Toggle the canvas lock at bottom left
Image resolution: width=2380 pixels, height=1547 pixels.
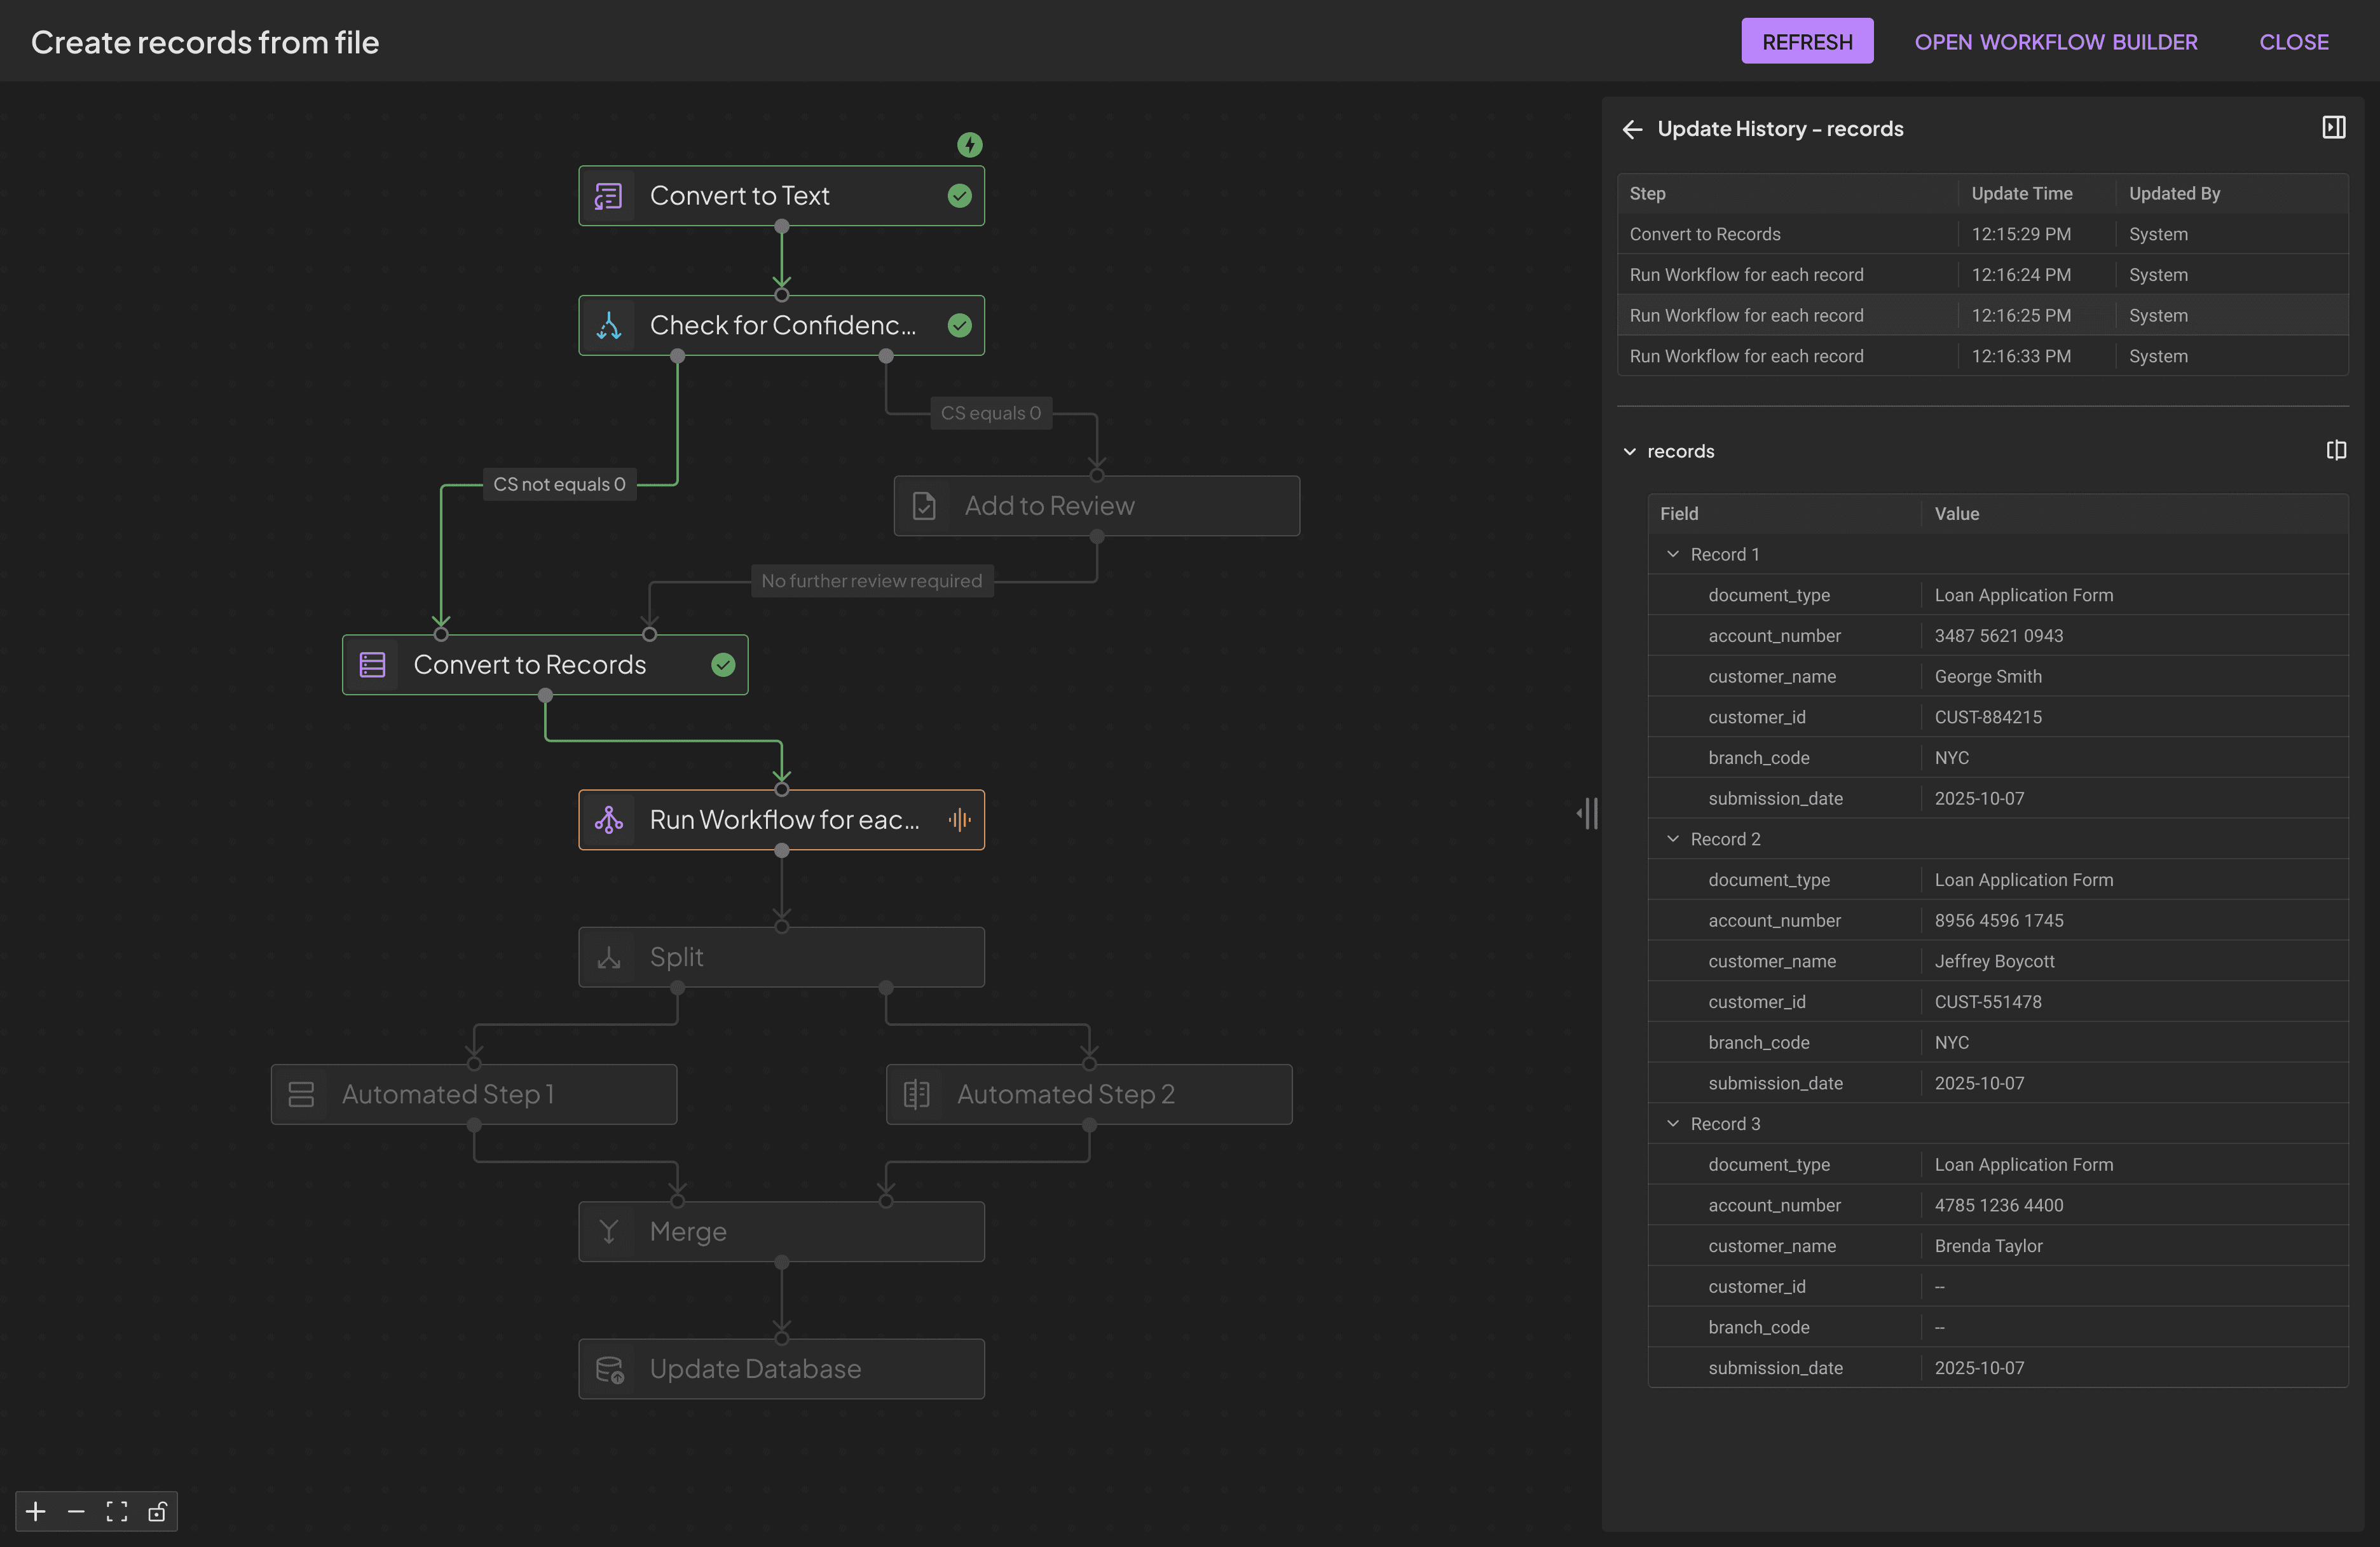pos(157,1512)
